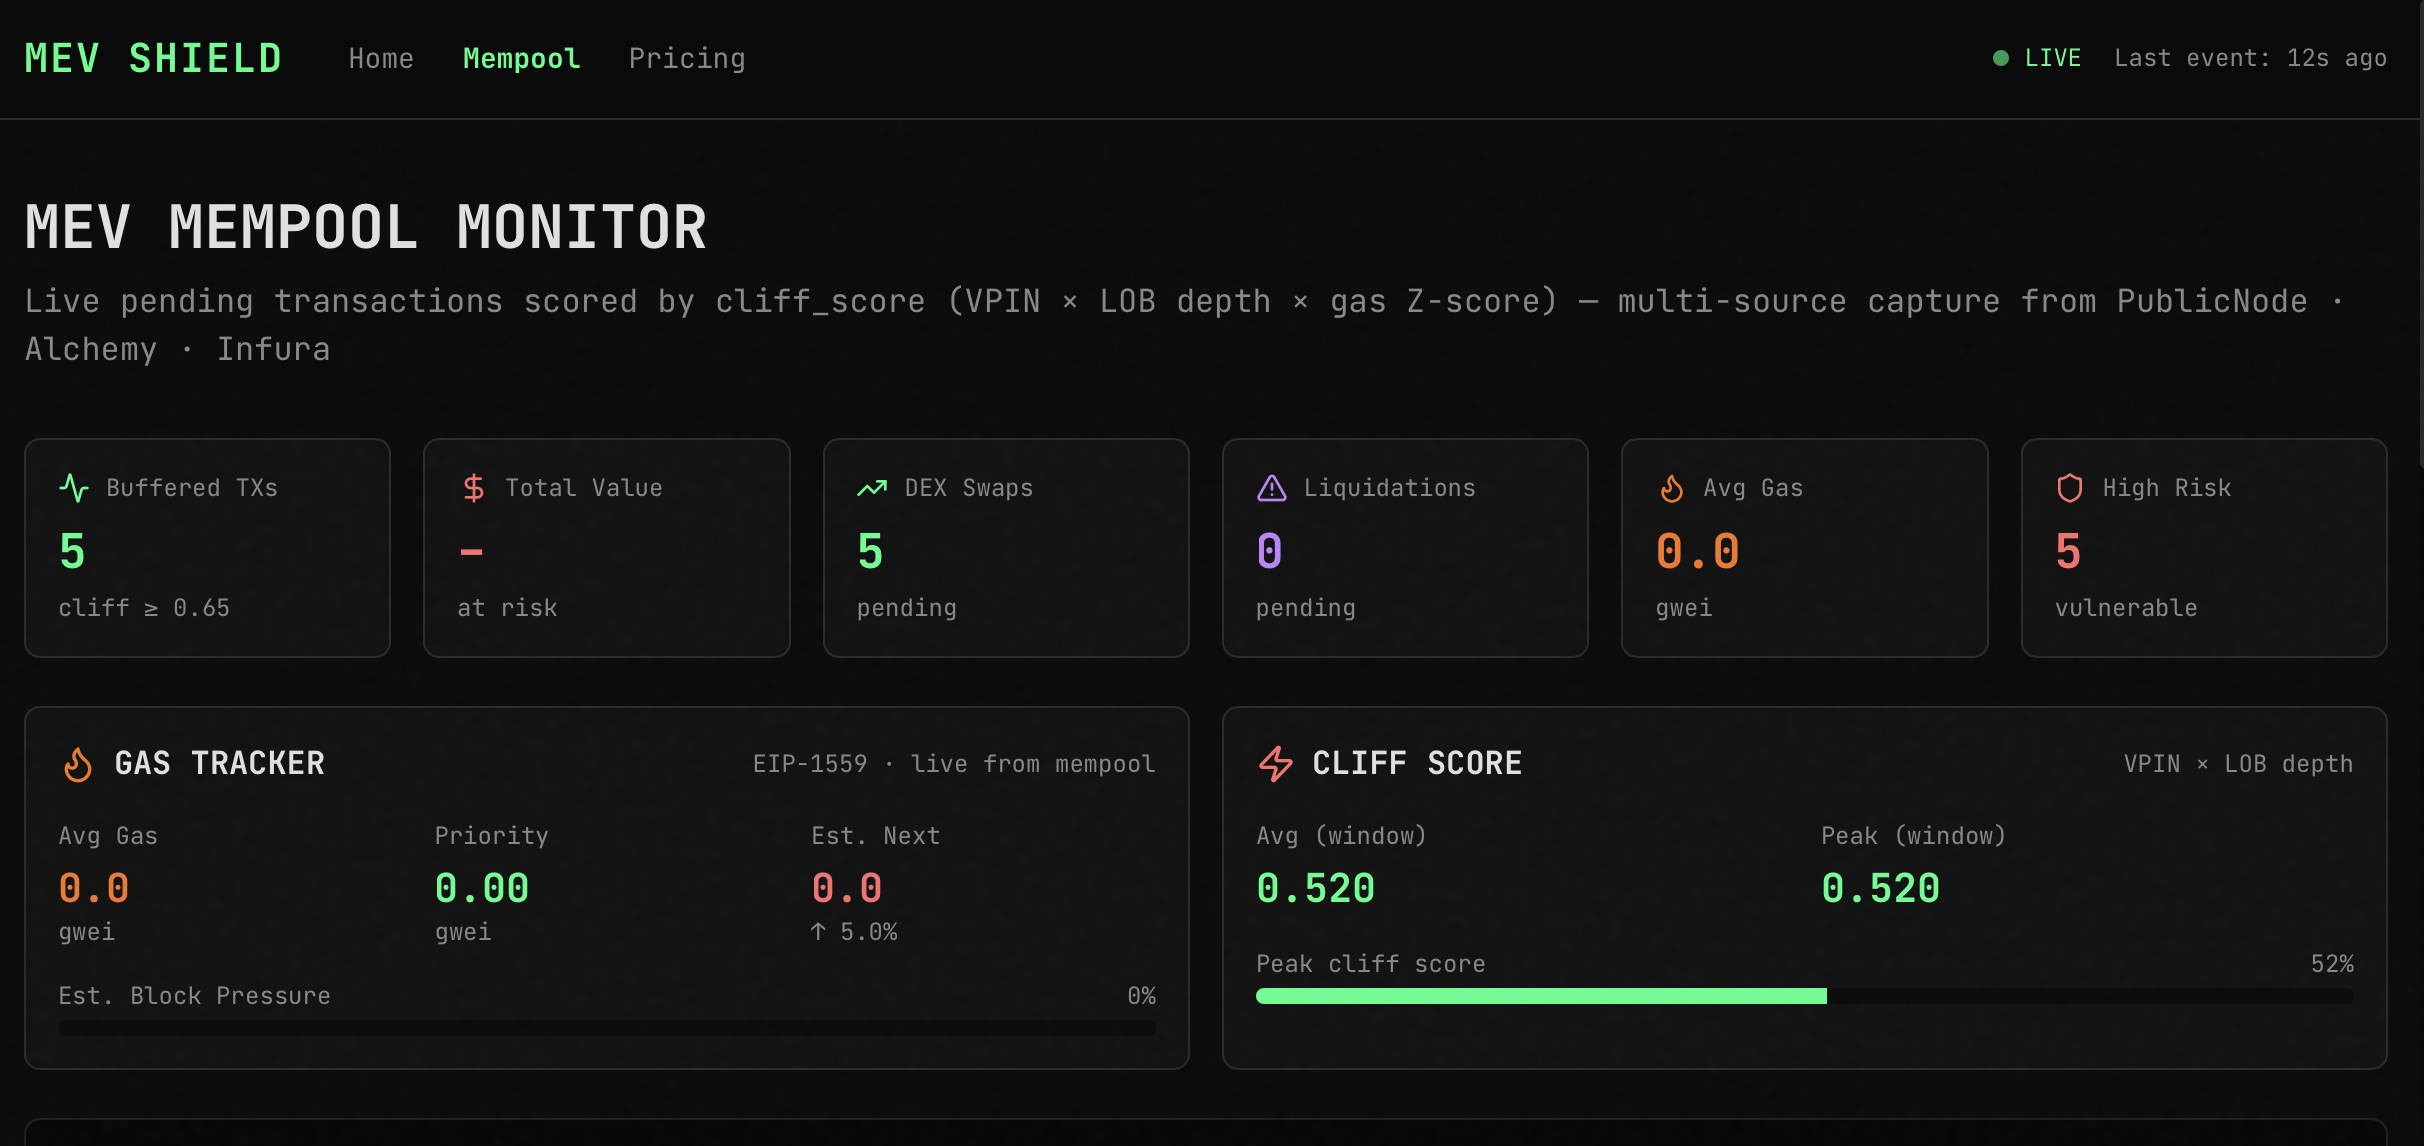Click the Peak cliff score progress bar
Viewport: 2424px width, 1146px height.
tap(1804, 996)
